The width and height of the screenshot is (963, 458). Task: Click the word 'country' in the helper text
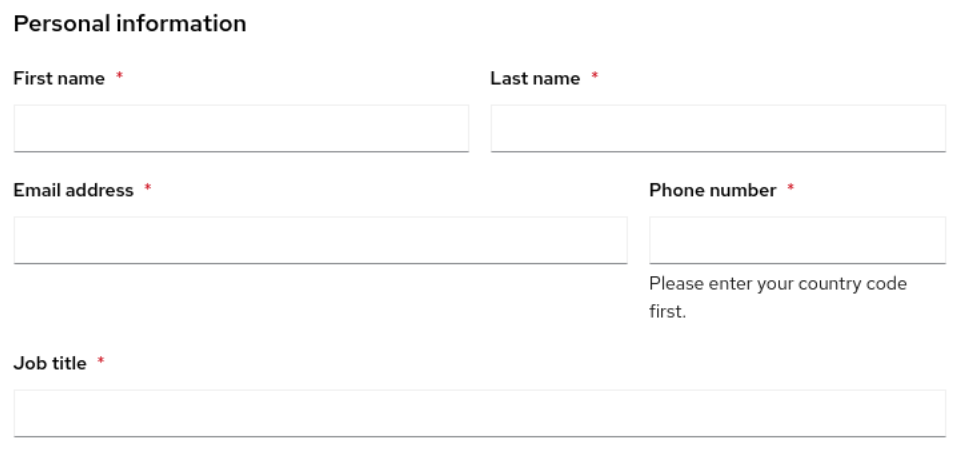(831, 284)
